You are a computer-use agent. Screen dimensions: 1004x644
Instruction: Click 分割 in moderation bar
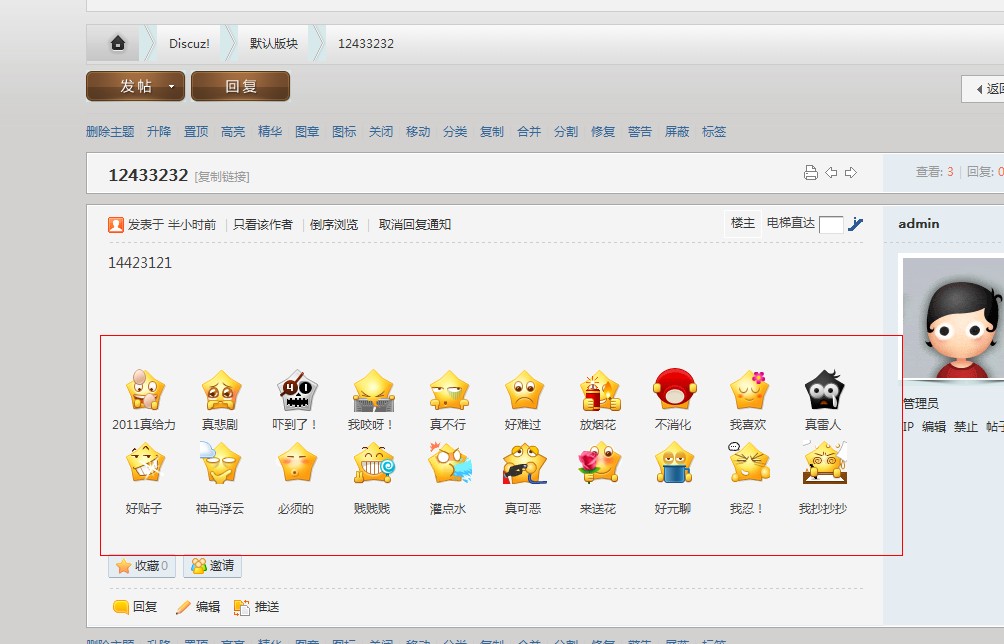coord(566,132)
